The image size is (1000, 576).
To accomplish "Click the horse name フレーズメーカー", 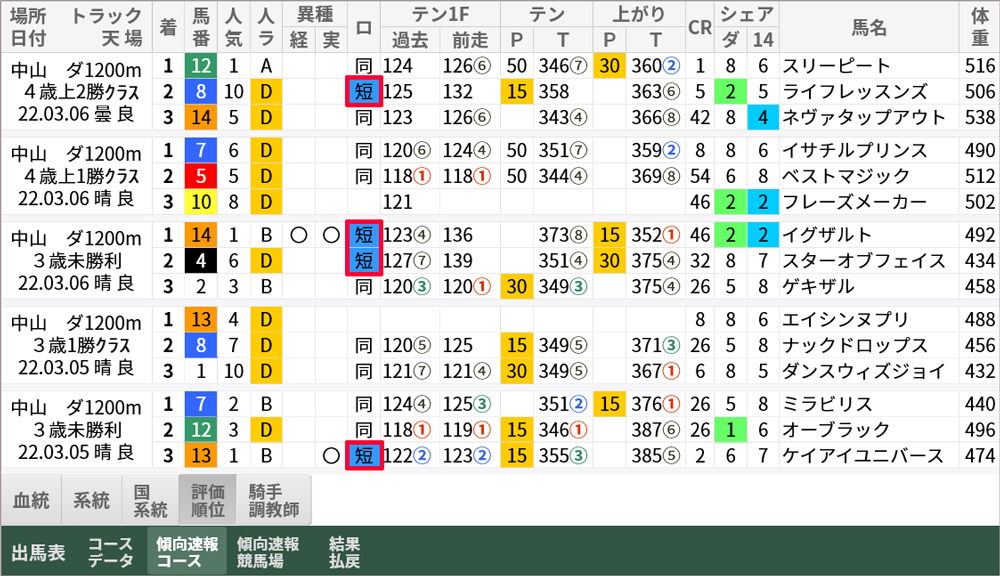I will [x=855, y=202].
